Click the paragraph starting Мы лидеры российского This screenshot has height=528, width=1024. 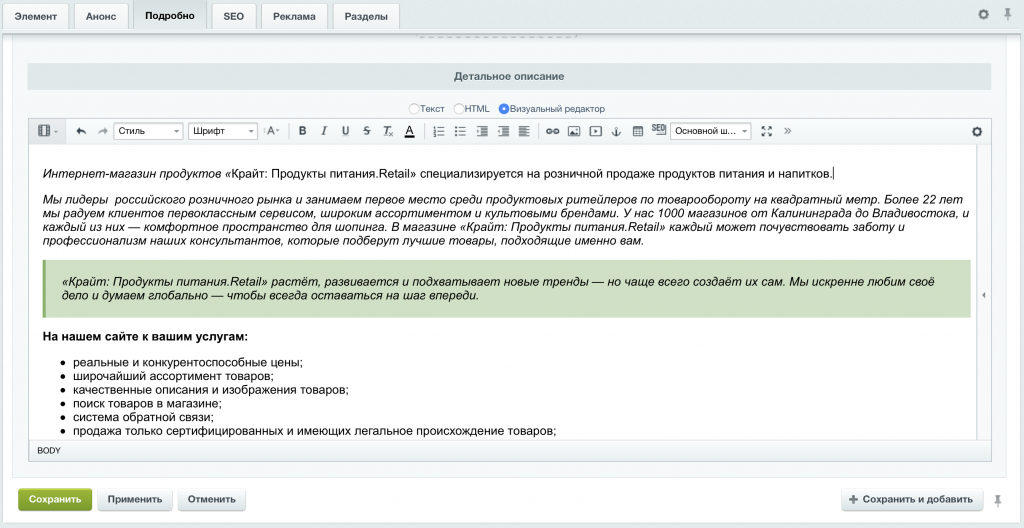click(x=507, y=220)
